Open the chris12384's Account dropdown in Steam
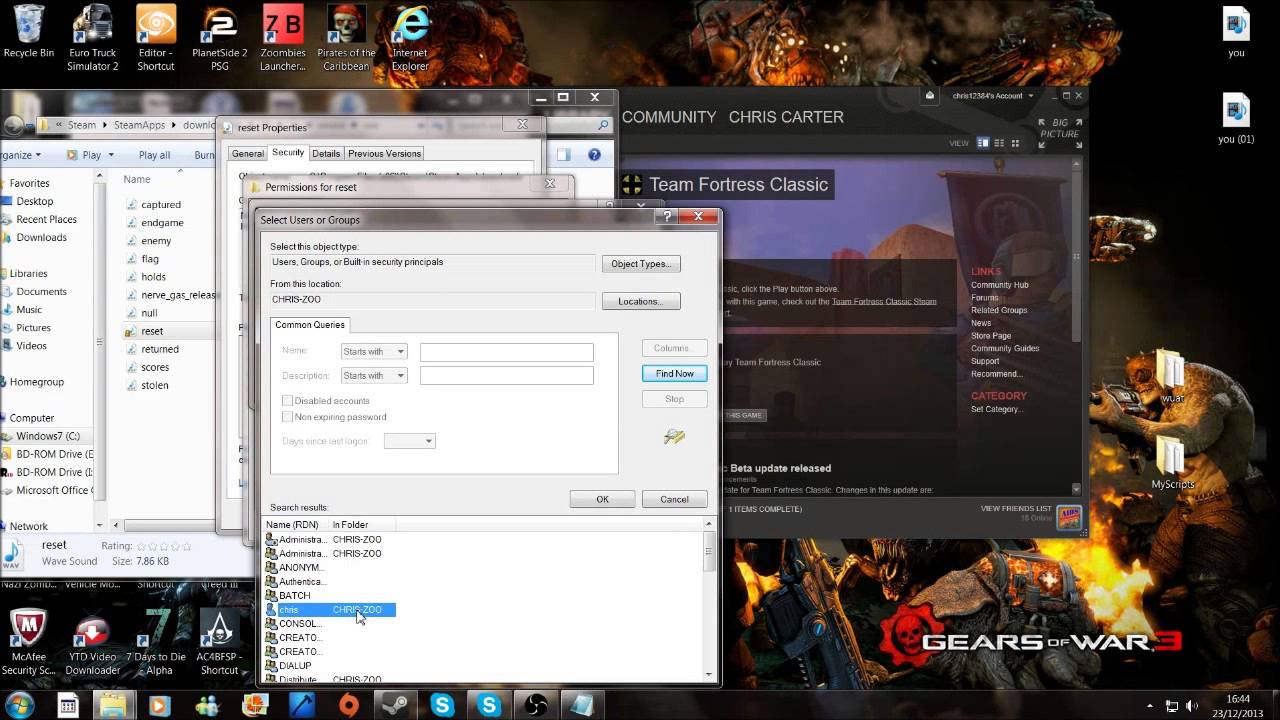Screen dimensions: 1280x720 point(992,96)
